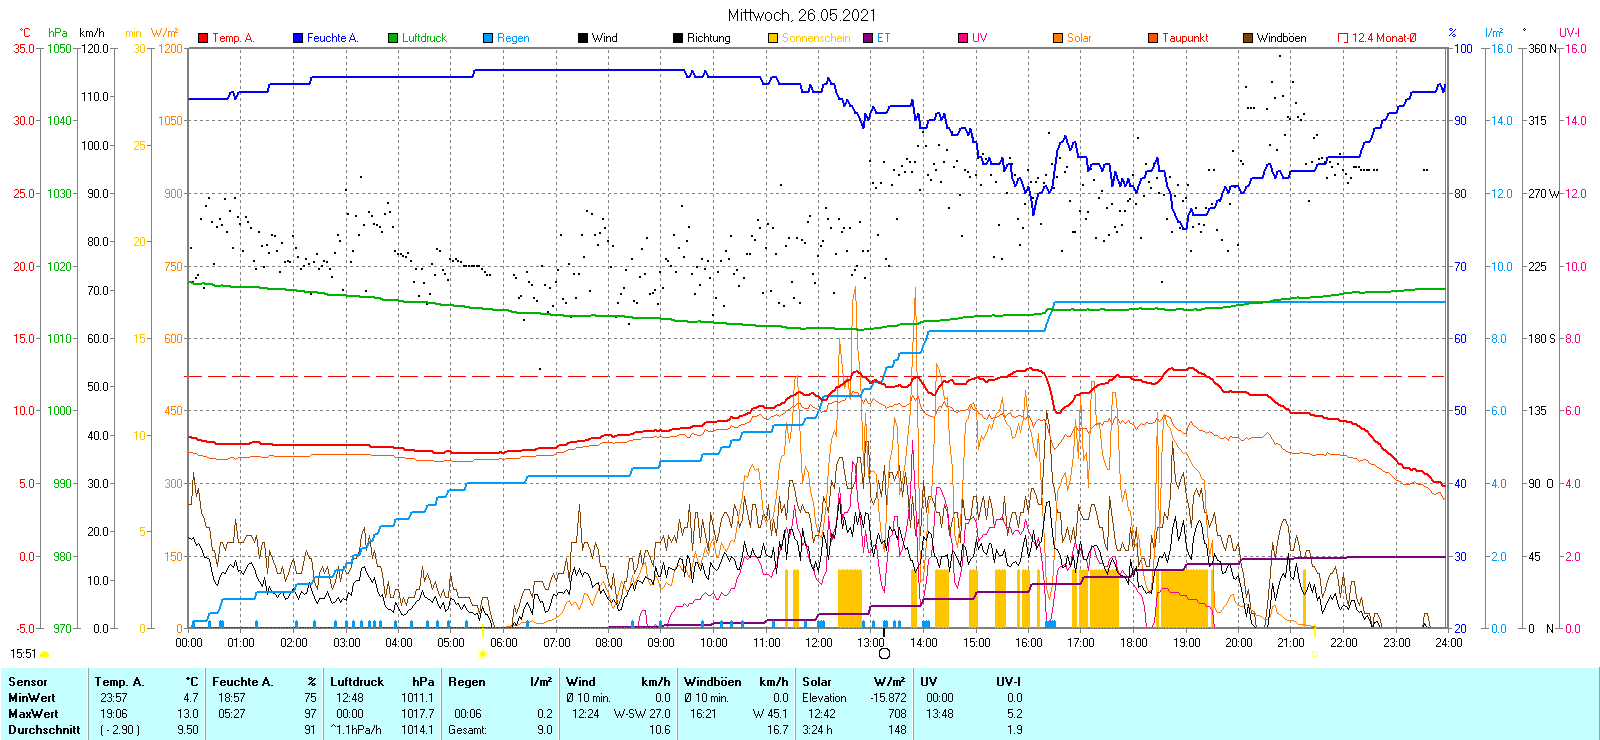The height and width of the screenshot is (740, 1600).
Task: Click the average temperature value 9.50
Action: tap(188, 730)
